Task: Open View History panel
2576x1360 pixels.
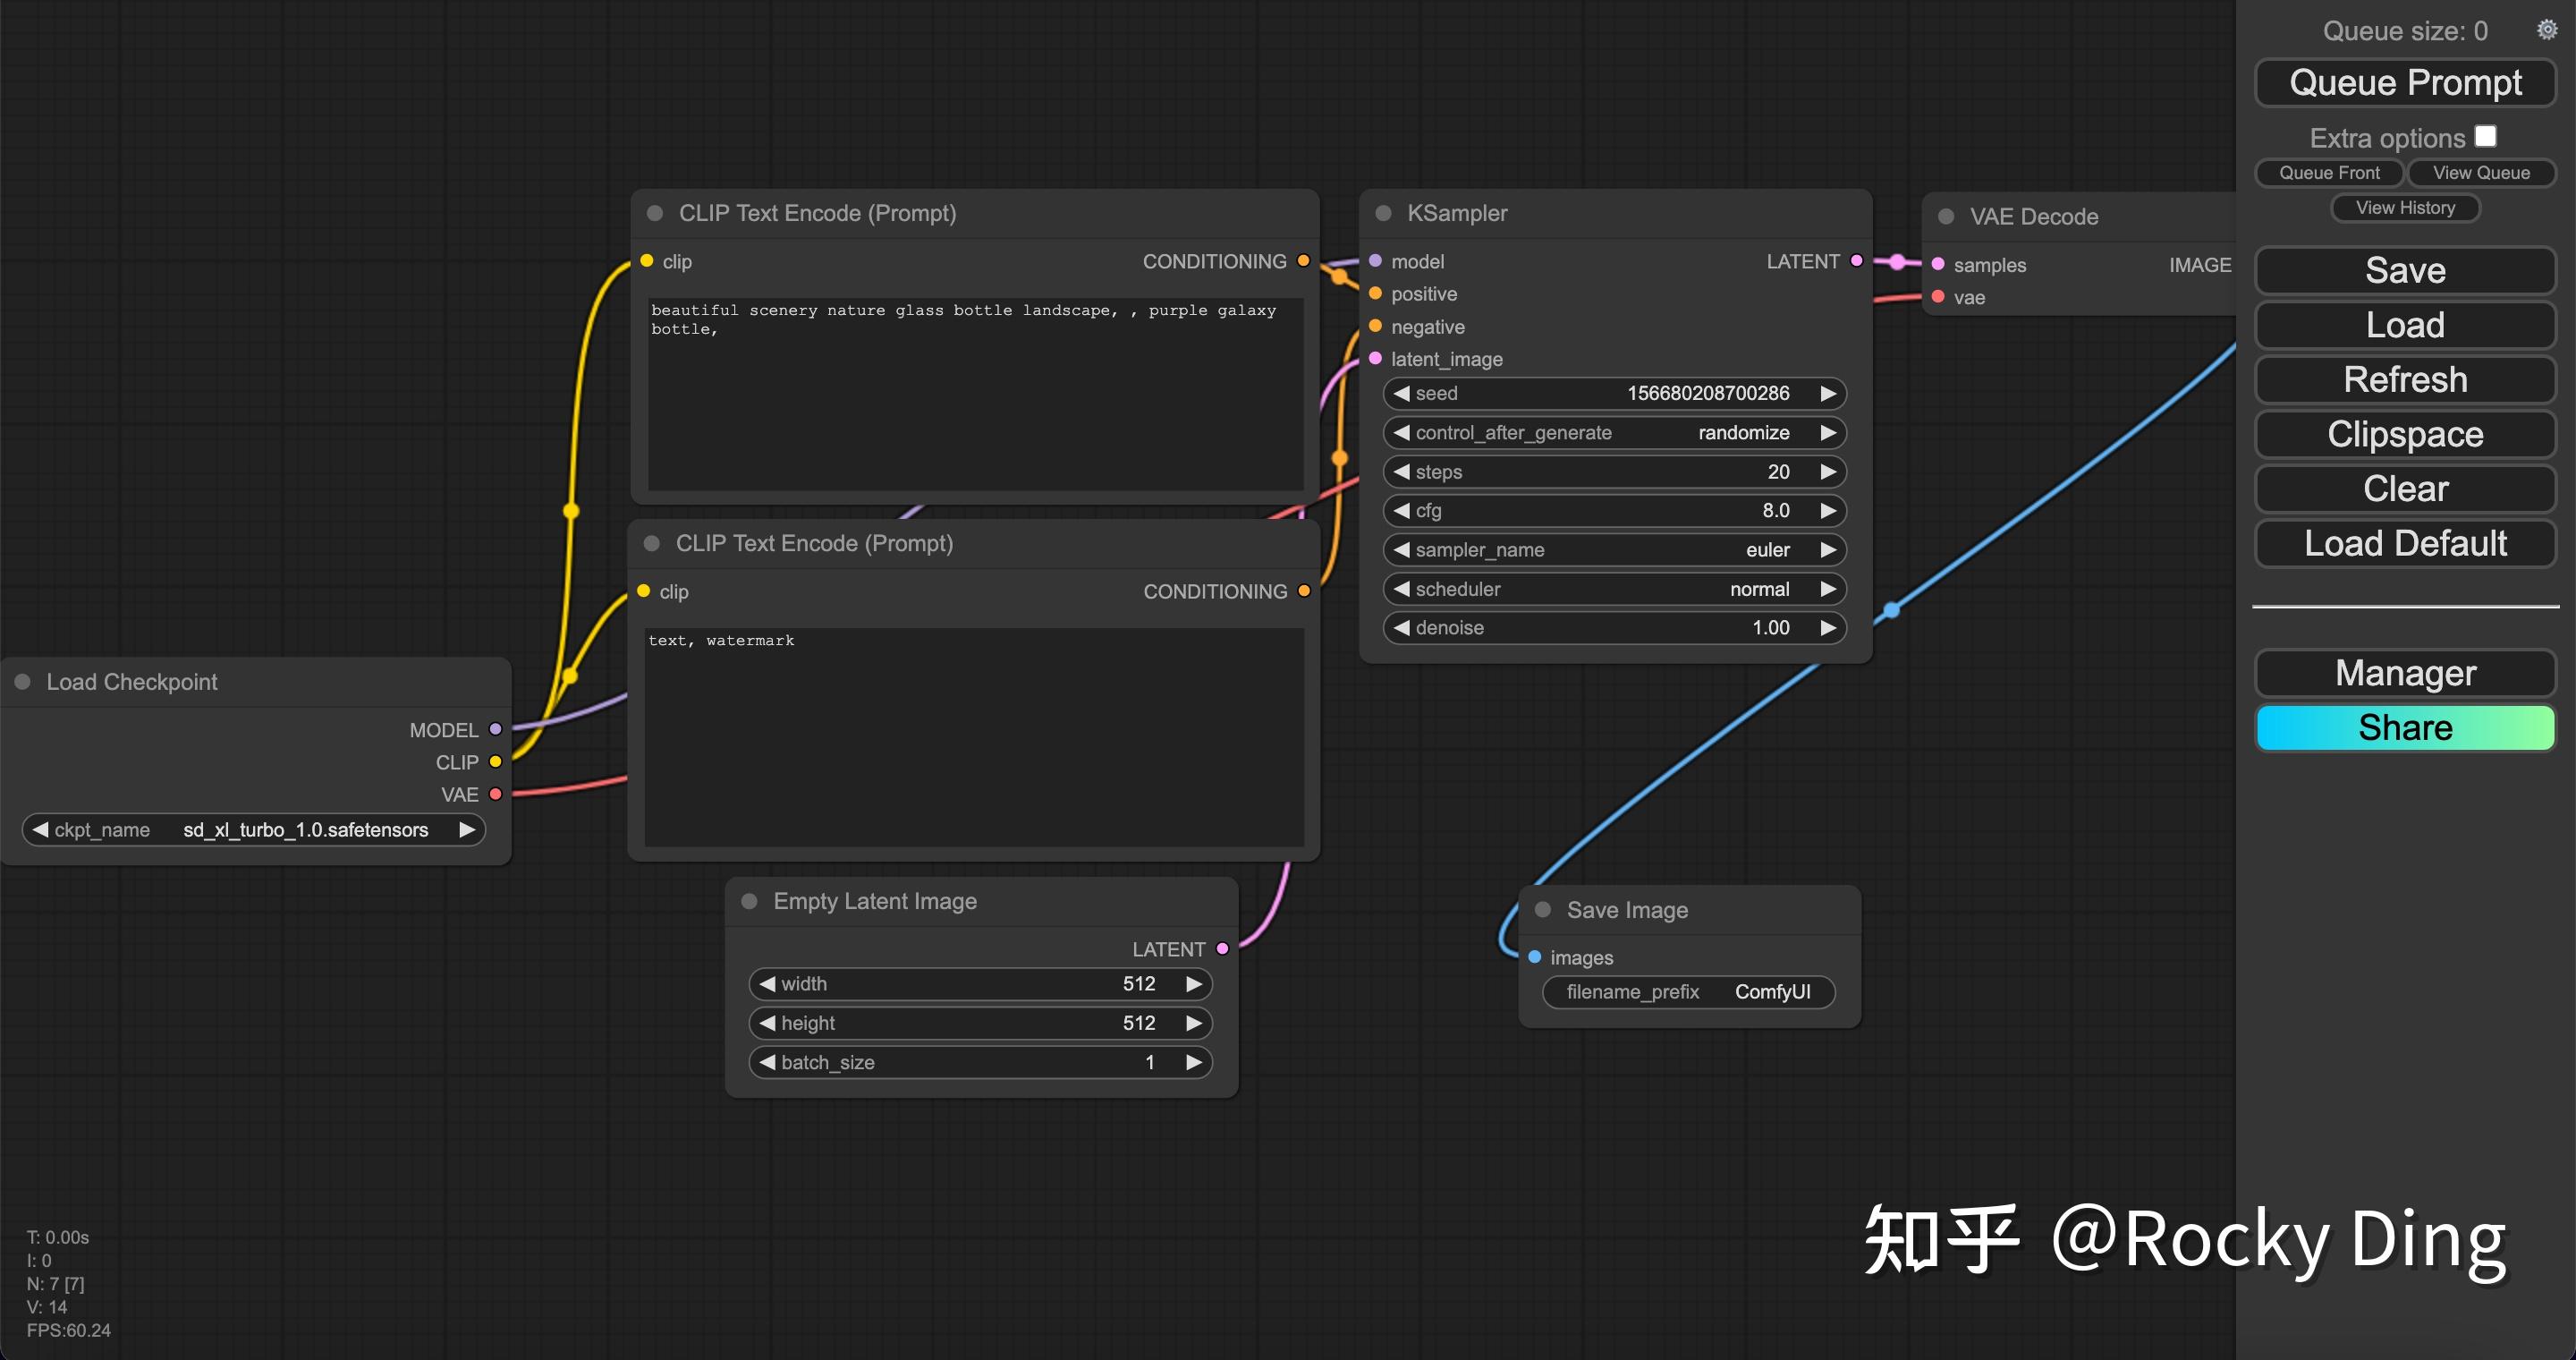Action: 2404,208
